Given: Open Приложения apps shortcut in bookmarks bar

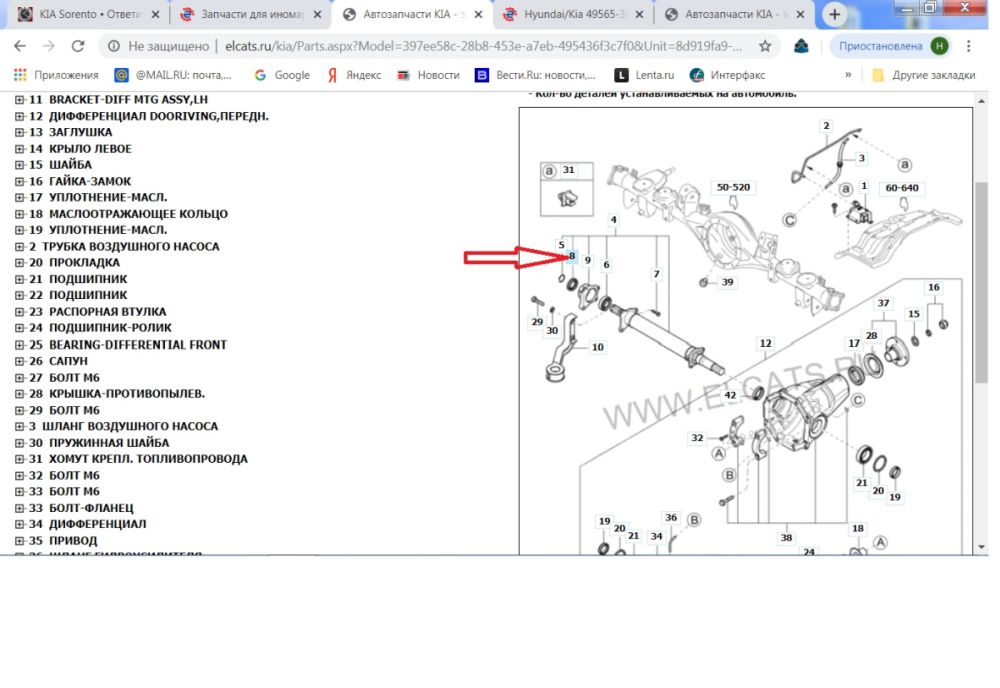Looking at the screenshot, I should (56, 75).
